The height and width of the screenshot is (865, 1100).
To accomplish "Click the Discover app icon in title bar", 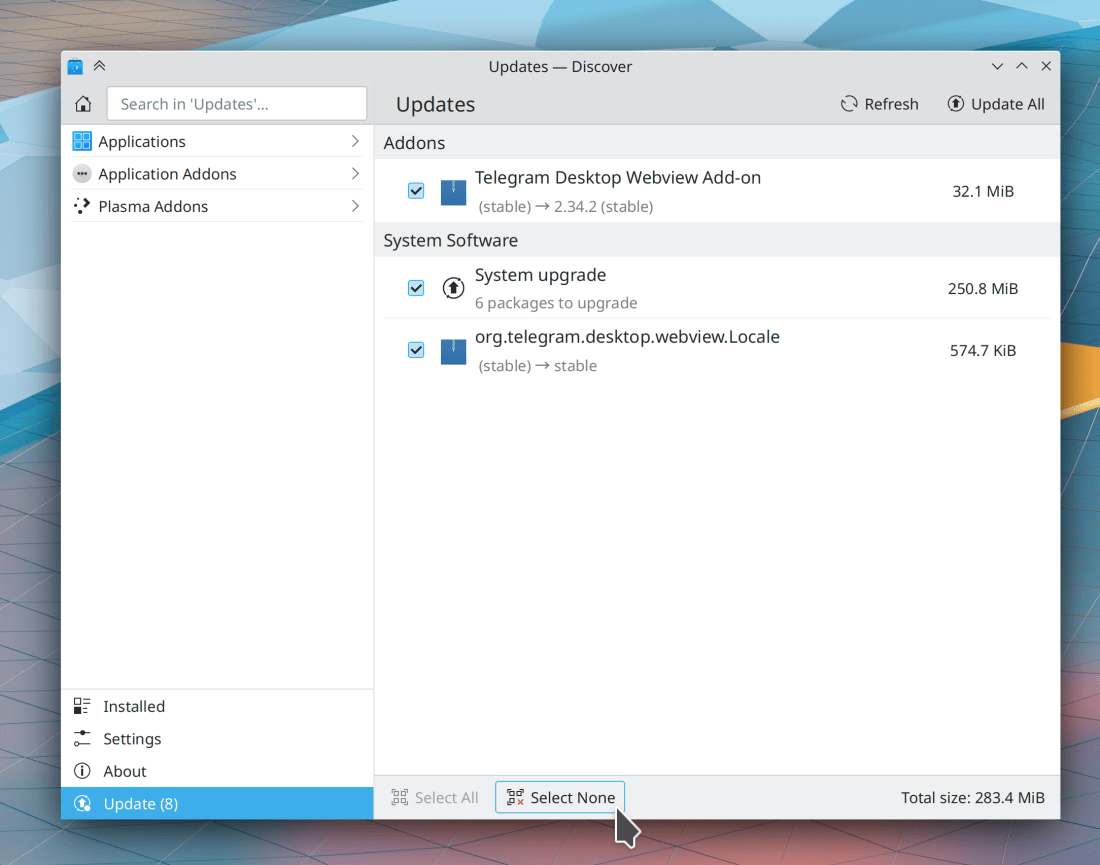I will [75, 67].
